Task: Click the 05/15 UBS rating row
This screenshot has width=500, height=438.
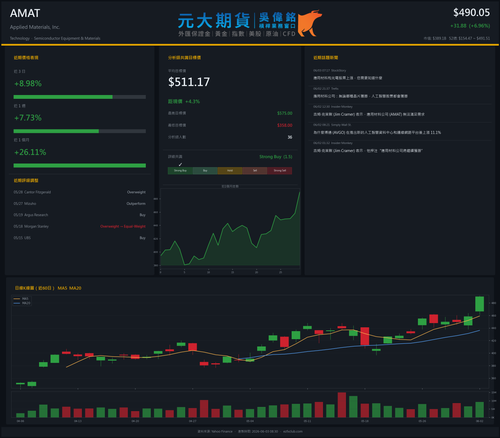Action: tap(80, 238)
